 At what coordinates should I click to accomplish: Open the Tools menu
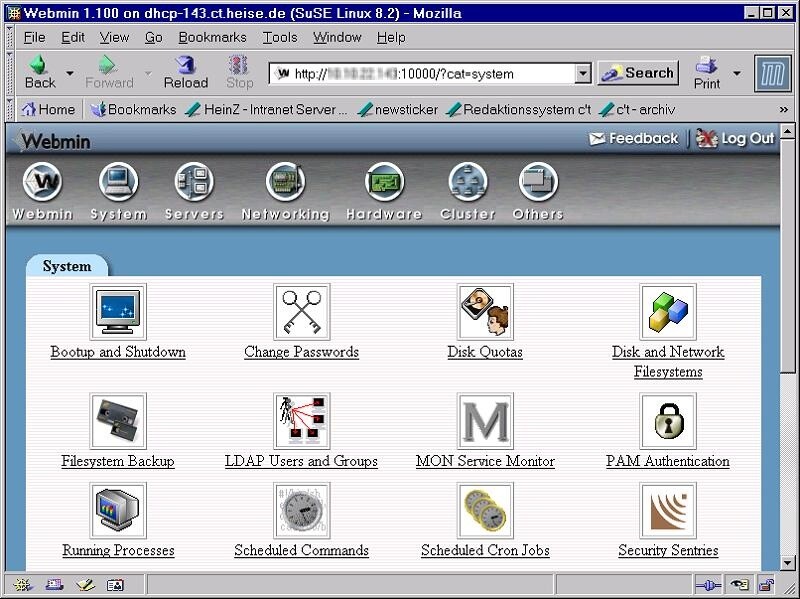tap(280, 37)
